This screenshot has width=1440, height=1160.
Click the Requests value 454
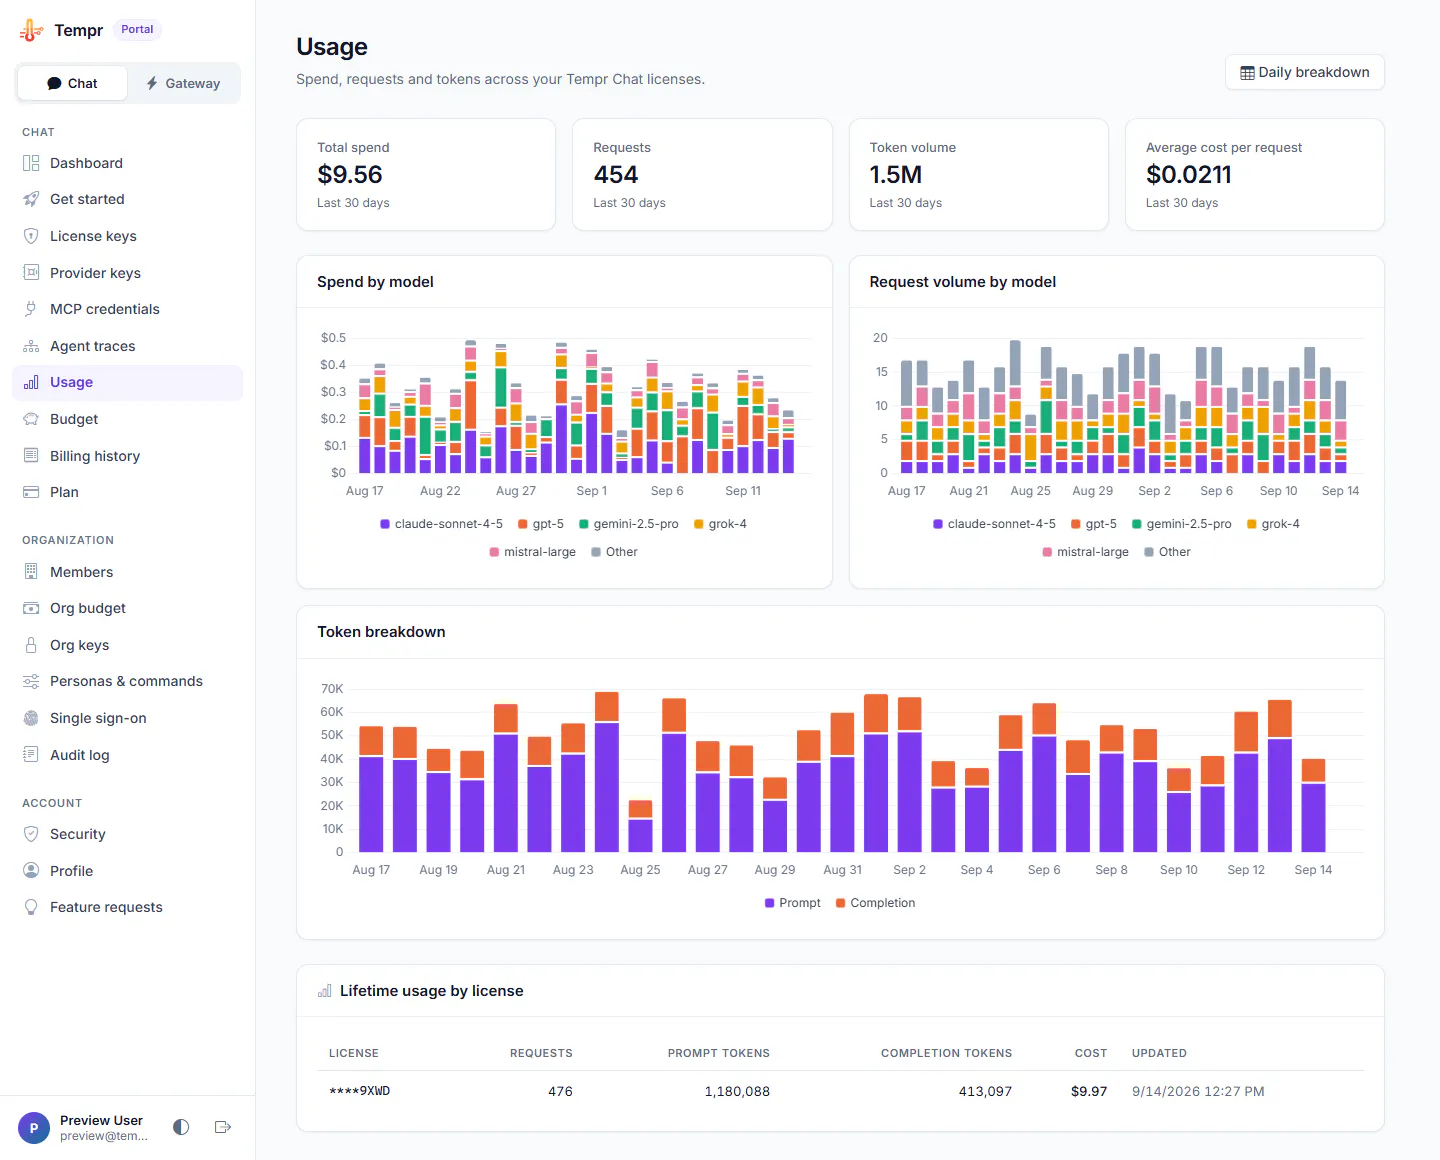pos(616,175)
